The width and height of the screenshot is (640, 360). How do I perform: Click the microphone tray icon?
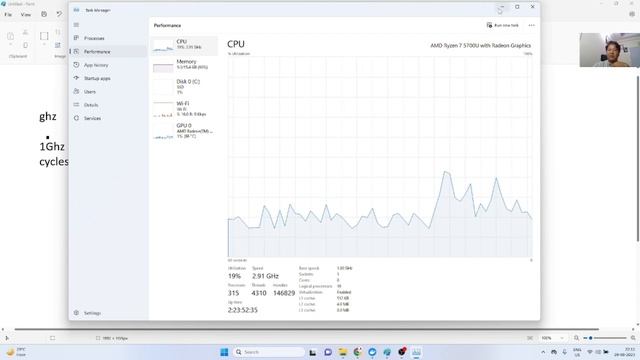(564, 352)
